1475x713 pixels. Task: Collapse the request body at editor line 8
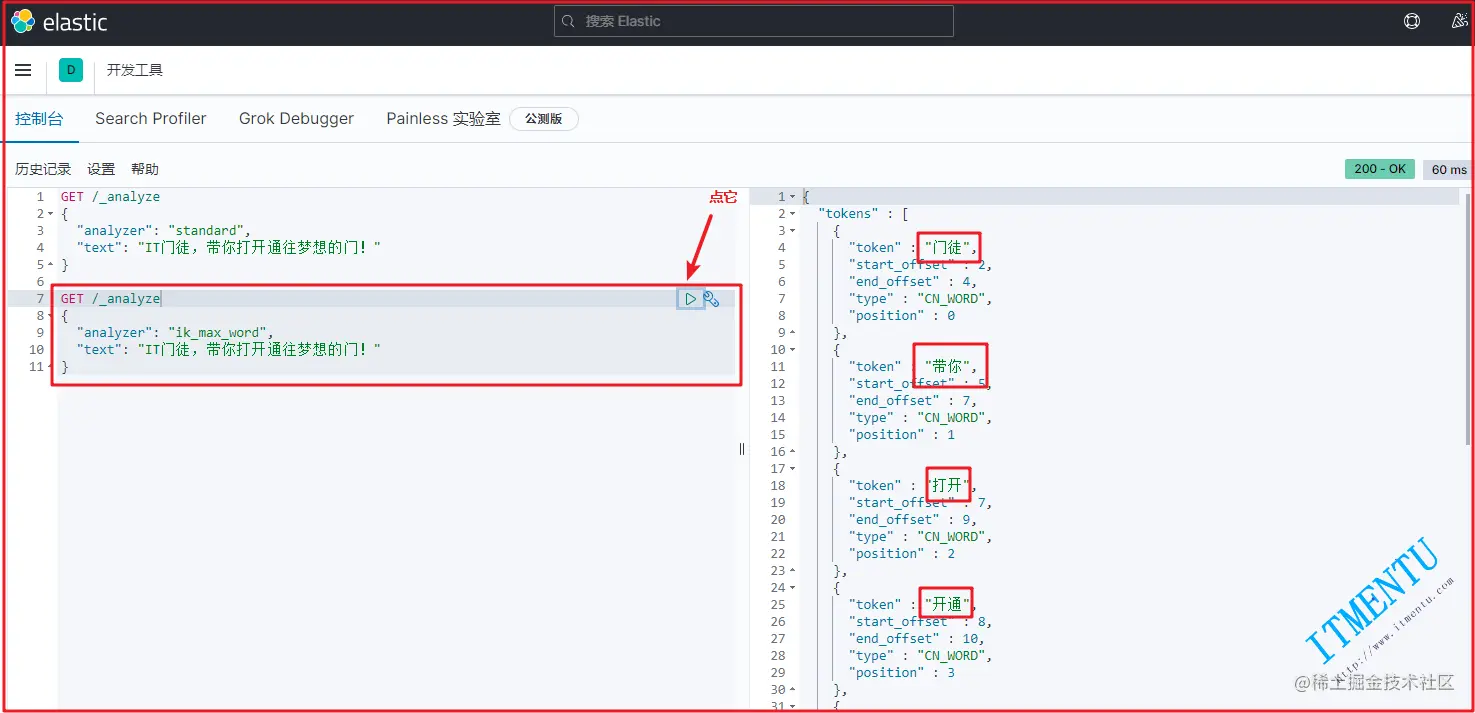[50, 316]
